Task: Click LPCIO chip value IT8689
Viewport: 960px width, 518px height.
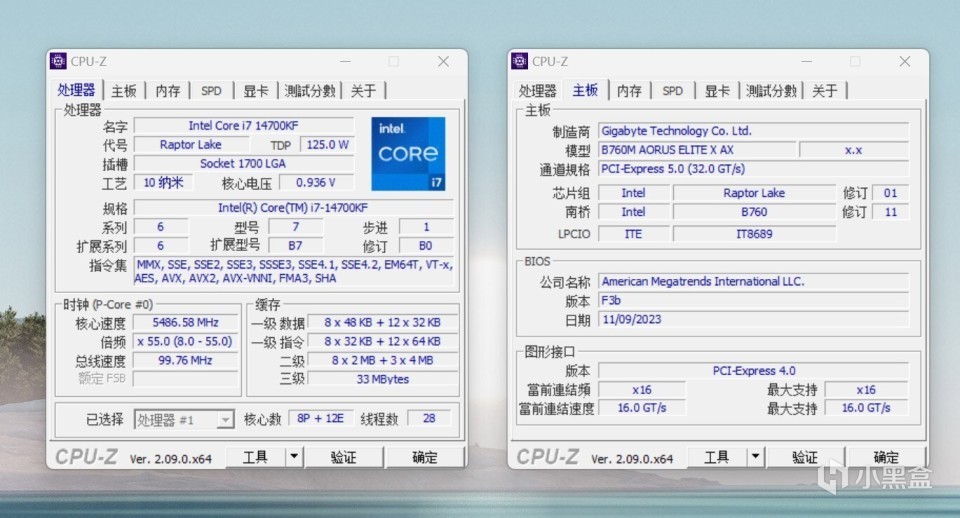Action: point(754,234)
